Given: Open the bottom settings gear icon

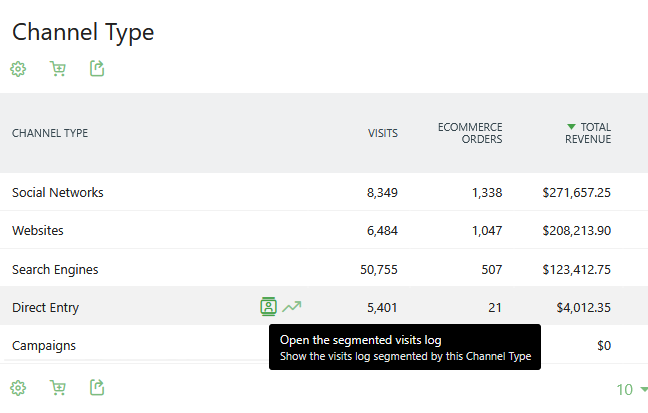Looking at the screenshot, I should pyautogui.click(x=18, y=387).
